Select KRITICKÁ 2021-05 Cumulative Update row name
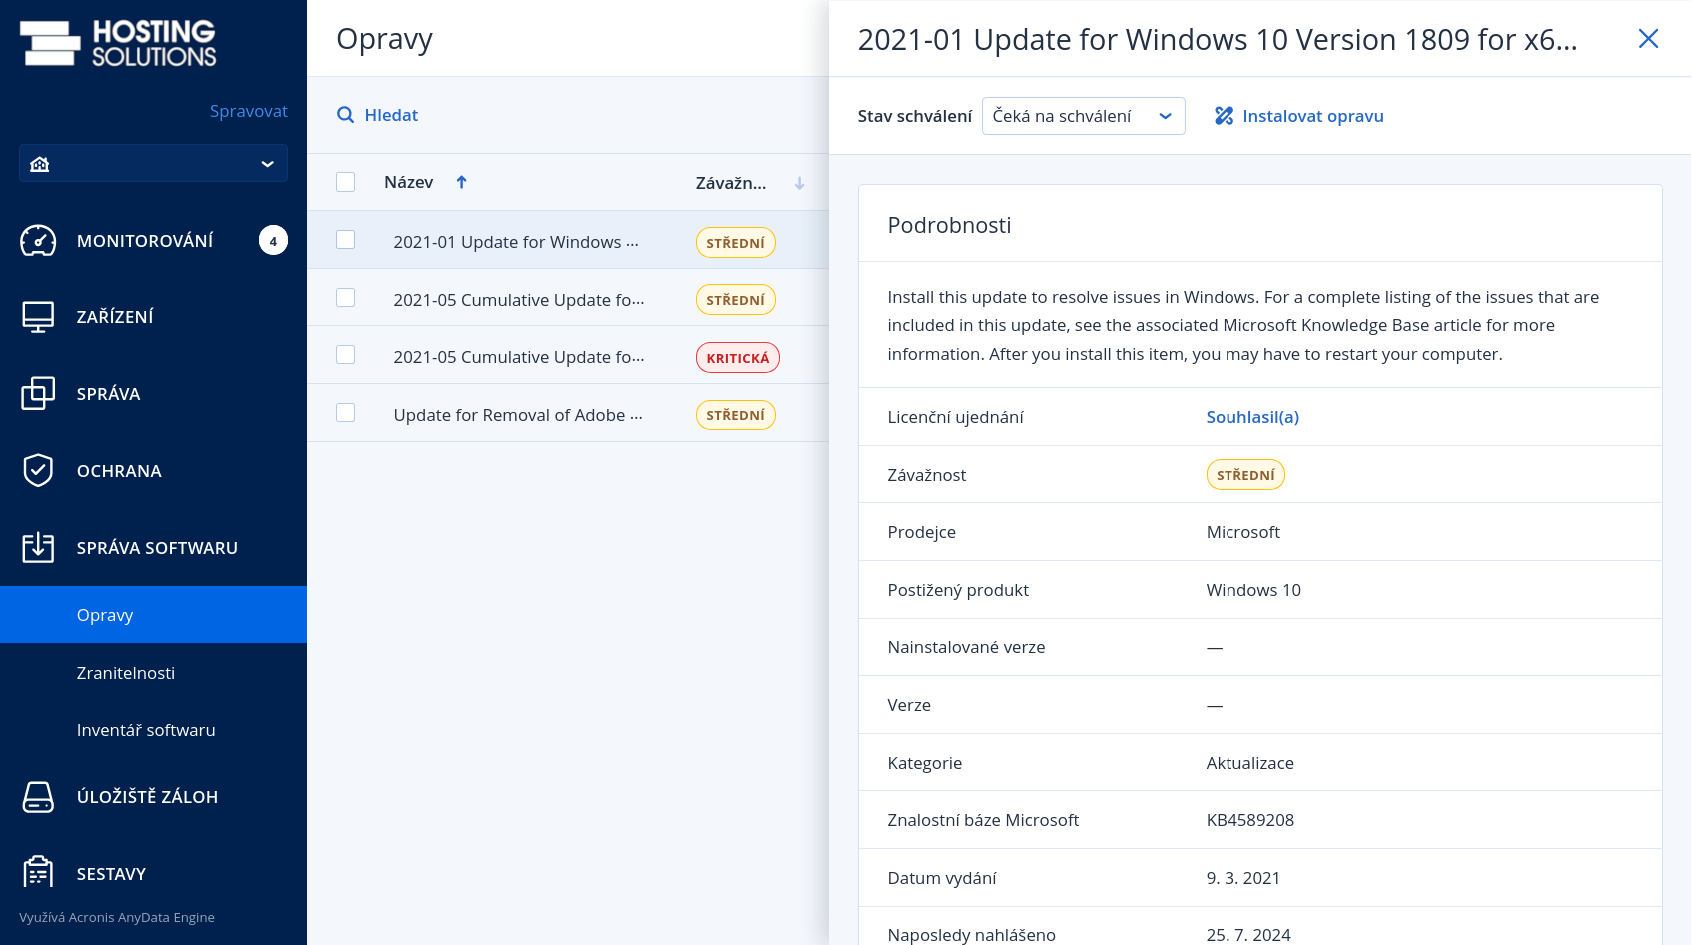 519,357
